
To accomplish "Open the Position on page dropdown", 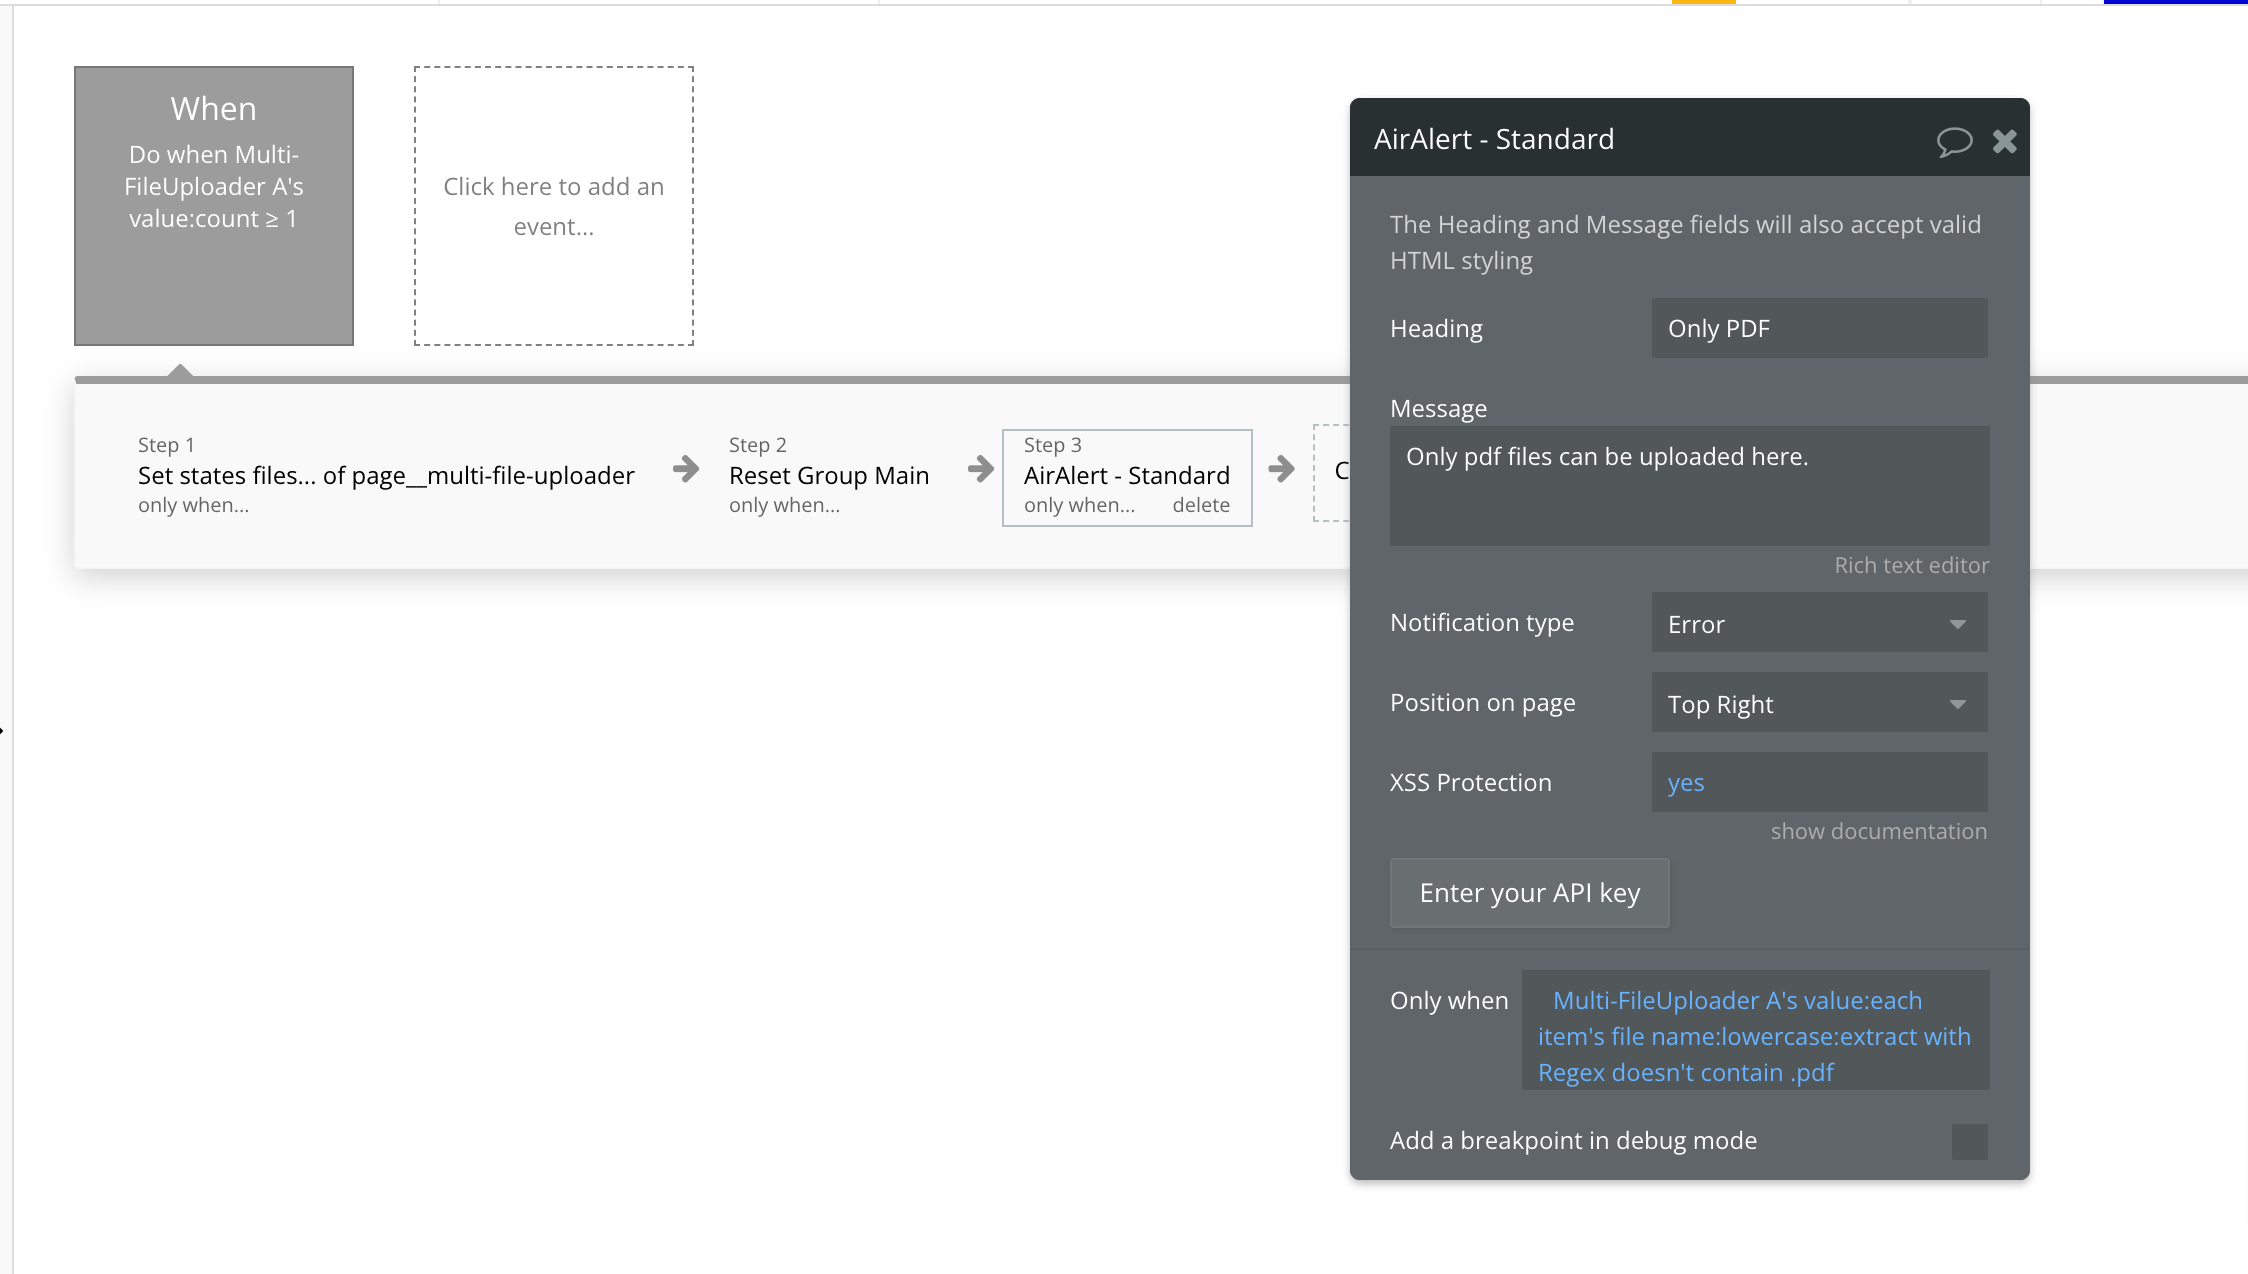I will tap(1819, 703).
